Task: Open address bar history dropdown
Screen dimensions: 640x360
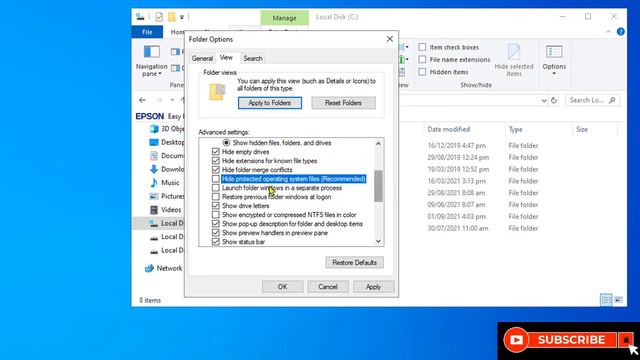Action: tap(544, 100)
